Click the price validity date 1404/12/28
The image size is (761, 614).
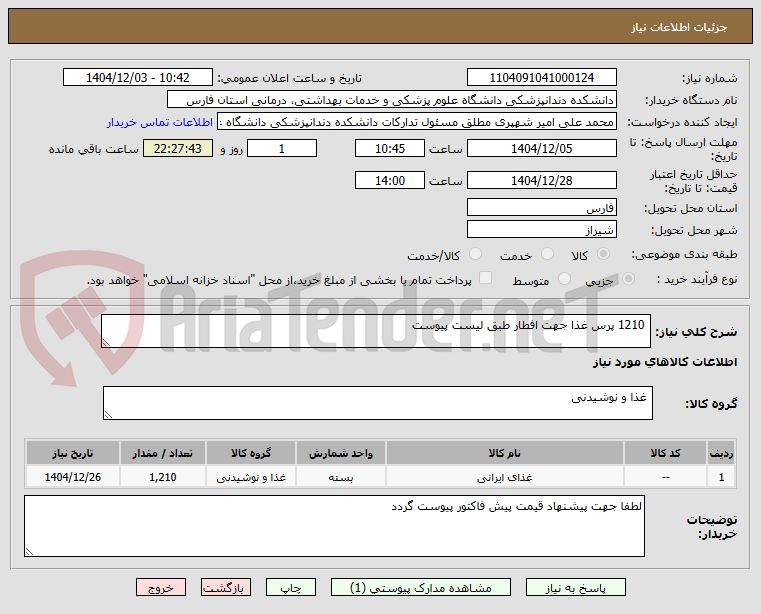coord(542,181)
